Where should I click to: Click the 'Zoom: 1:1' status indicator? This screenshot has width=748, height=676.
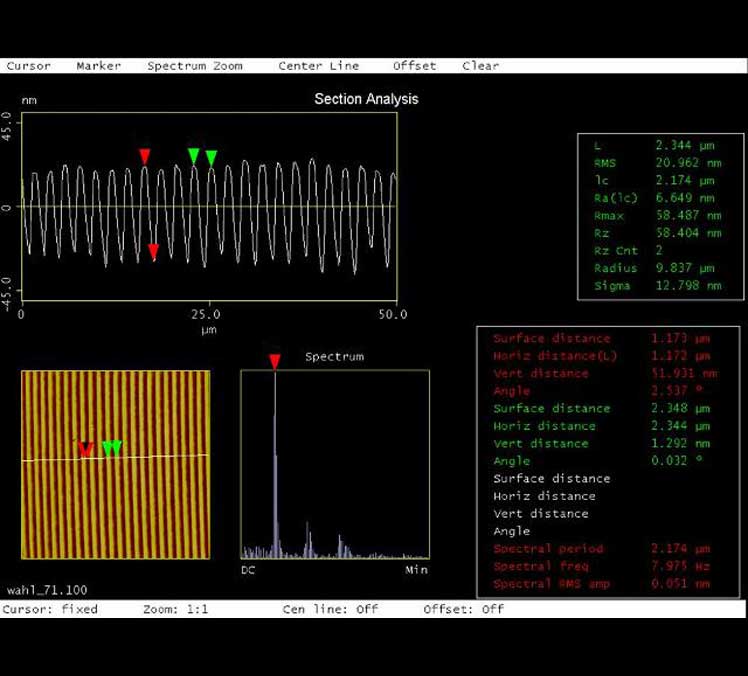click(176, 609)
